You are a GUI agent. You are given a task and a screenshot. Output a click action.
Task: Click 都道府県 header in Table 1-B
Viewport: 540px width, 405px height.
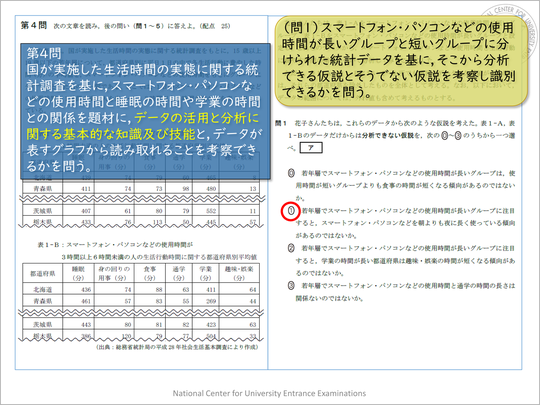coord(42,273)
